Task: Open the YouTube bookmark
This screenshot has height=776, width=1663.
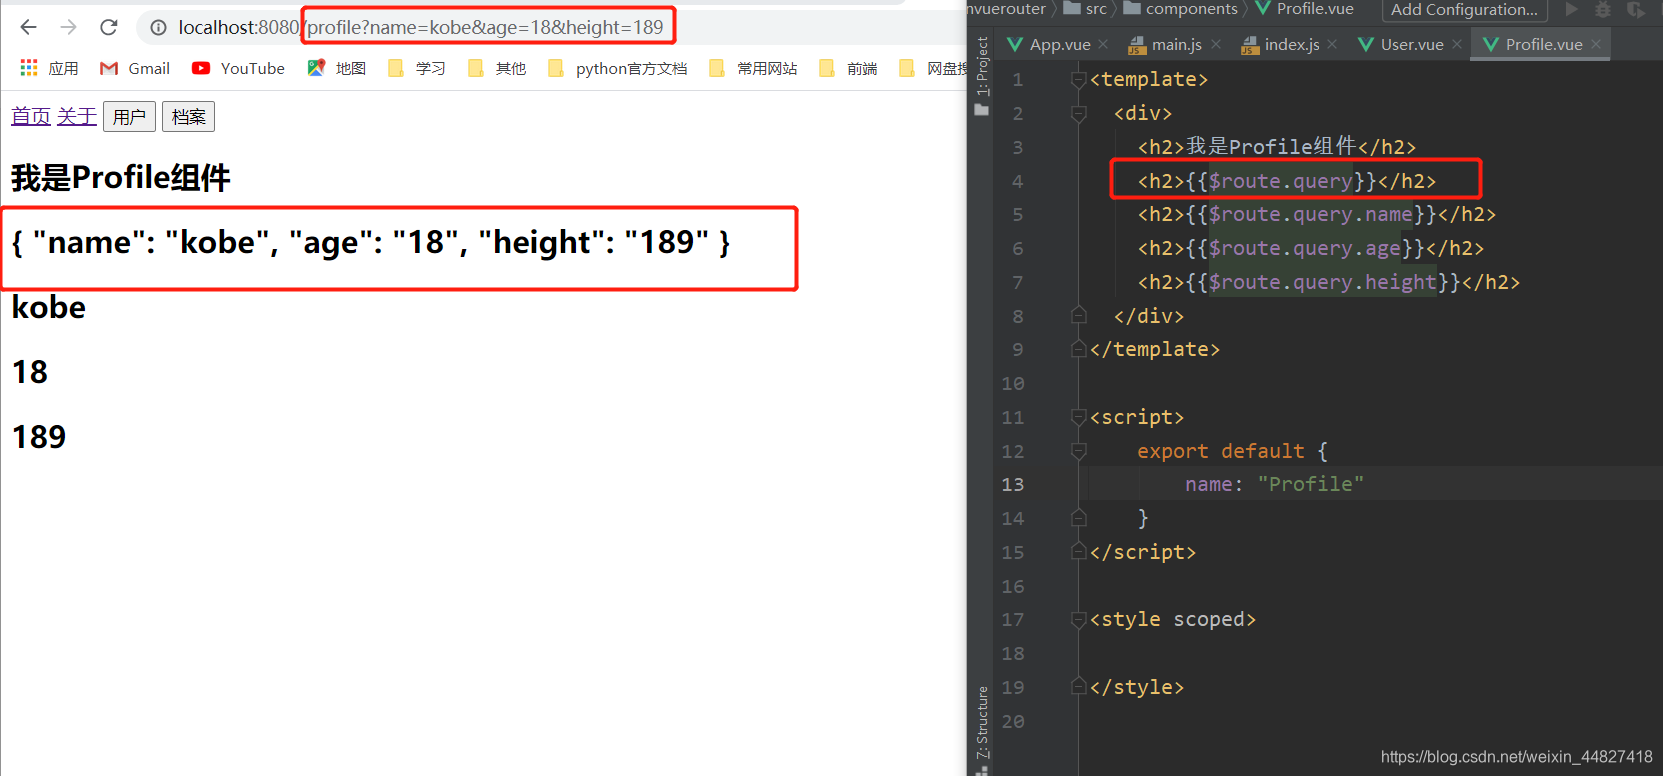Action: (238, 68)
